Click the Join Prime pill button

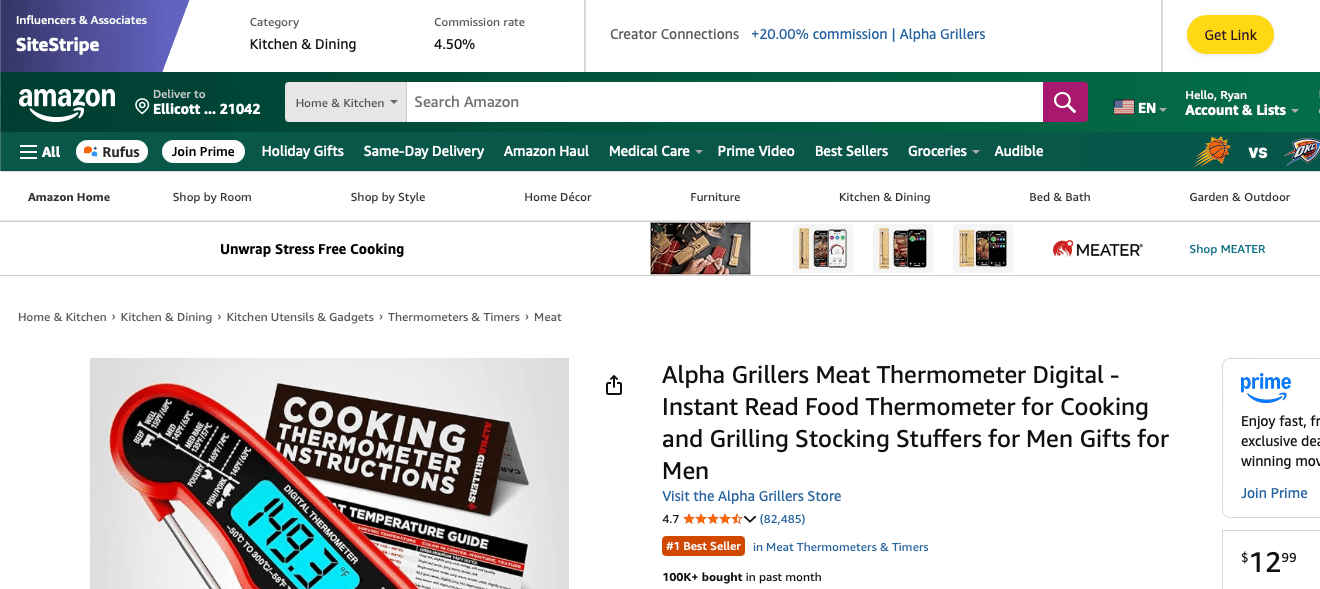pos(203,152)
